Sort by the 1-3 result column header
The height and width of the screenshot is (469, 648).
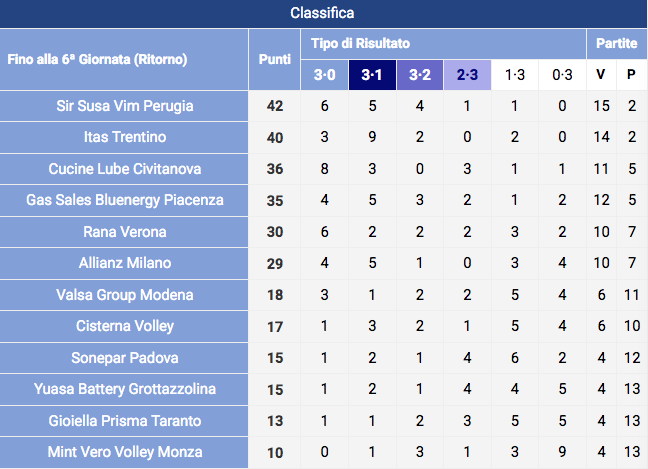(515, 75)
